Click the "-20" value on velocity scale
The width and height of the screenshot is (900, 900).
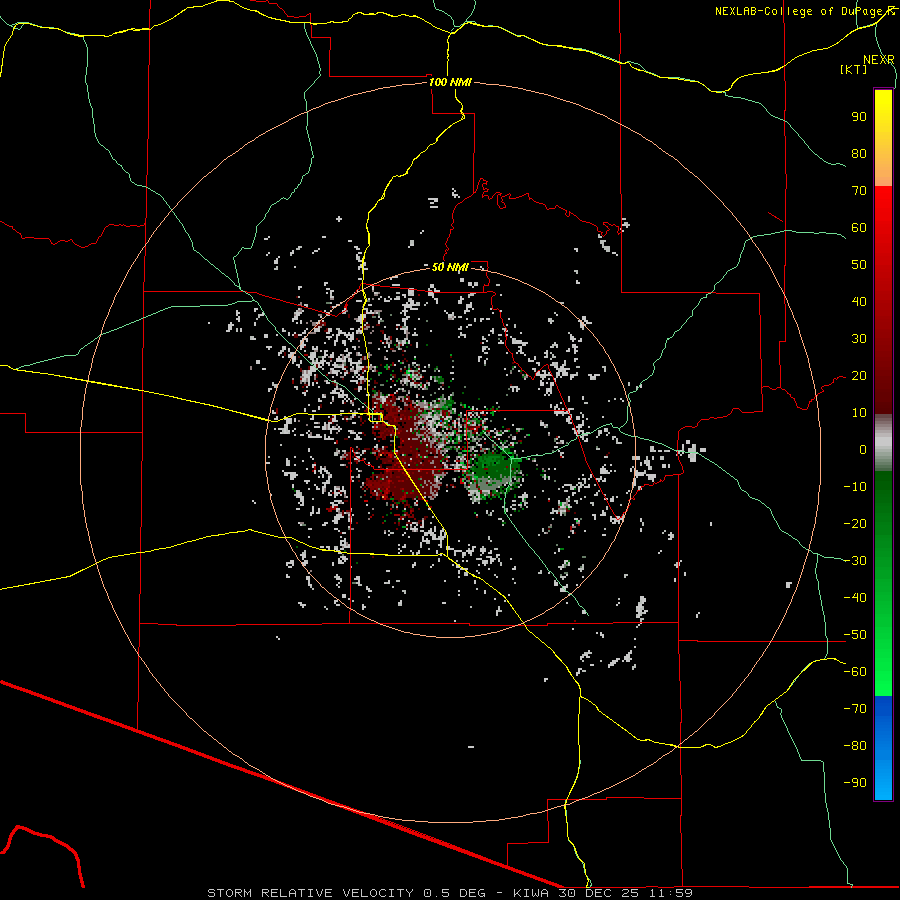point(855,523)
